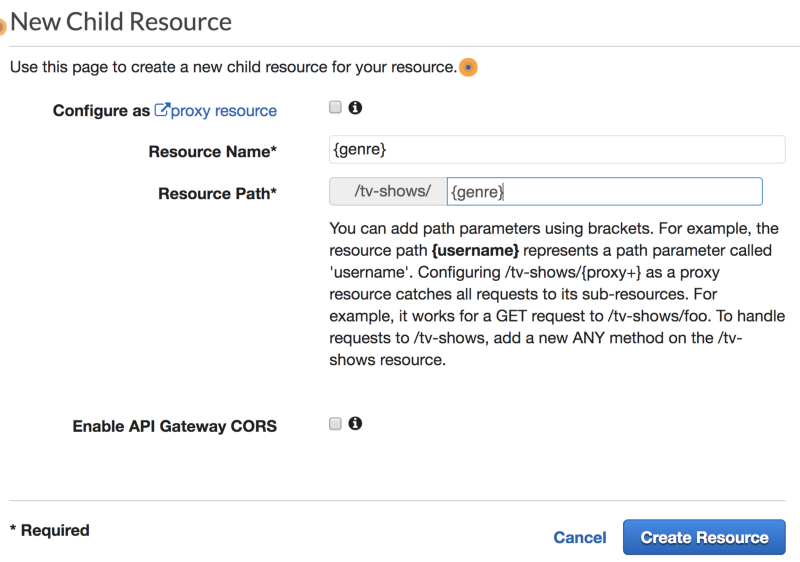Click into the Resource Path input box

pos(604,192)
